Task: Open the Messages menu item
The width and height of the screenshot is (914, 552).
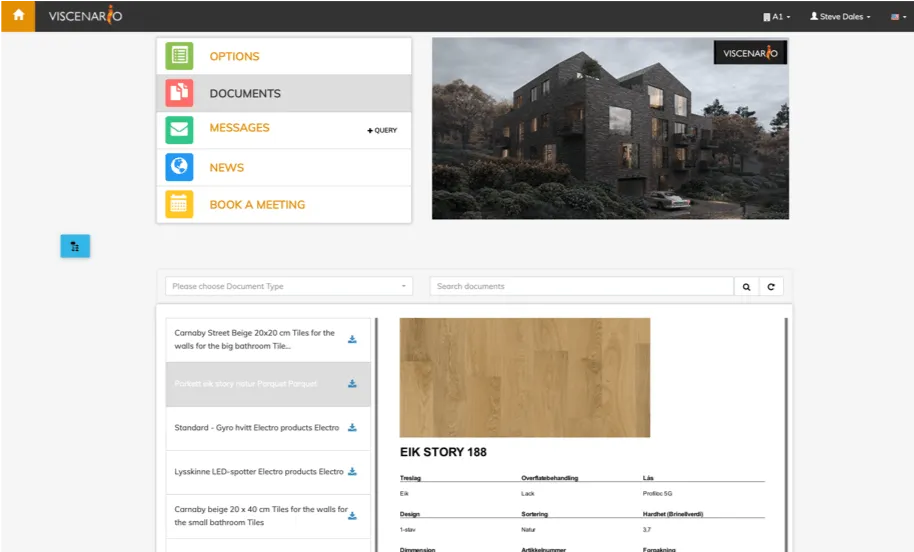Action: [239, 128]
